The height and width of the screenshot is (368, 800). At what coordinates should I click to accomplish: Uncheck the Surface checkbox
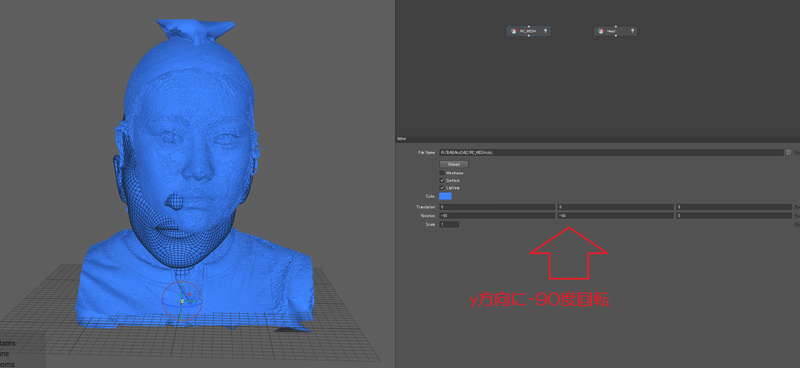click(x=442, y=181)
